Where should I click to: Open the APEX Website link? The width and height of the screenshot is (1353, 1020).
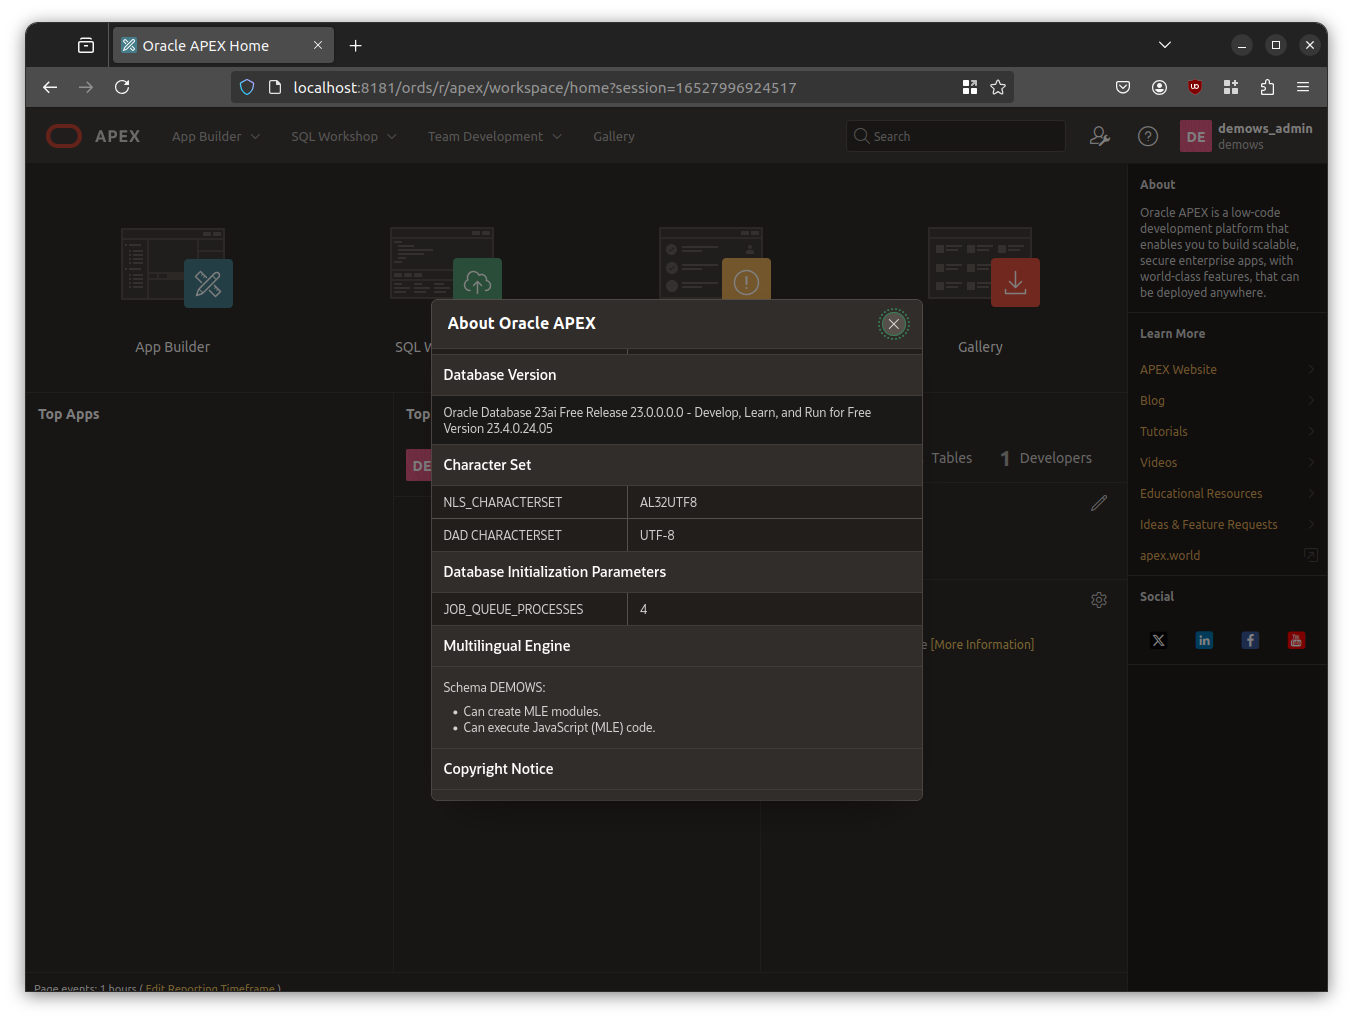click(1178, 370)
